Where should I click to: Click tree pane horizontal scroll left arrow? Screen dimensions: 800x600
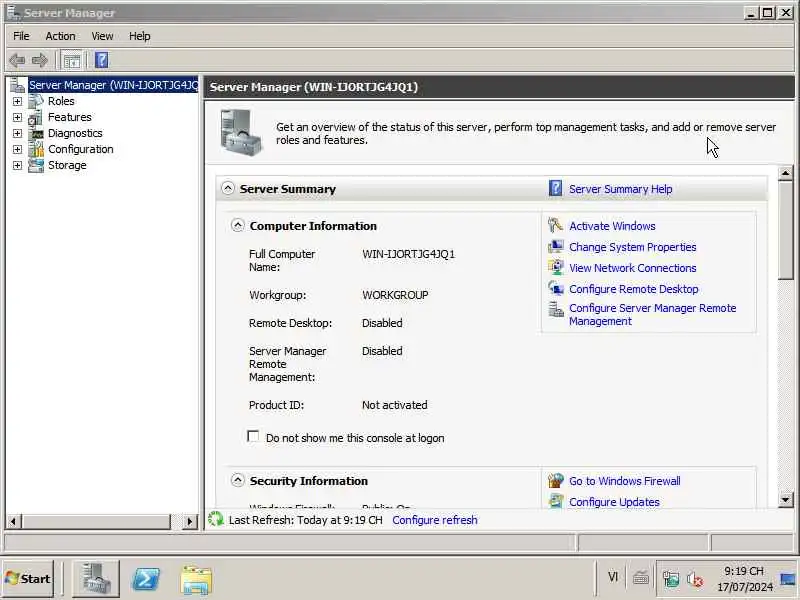tap(13, 521)
